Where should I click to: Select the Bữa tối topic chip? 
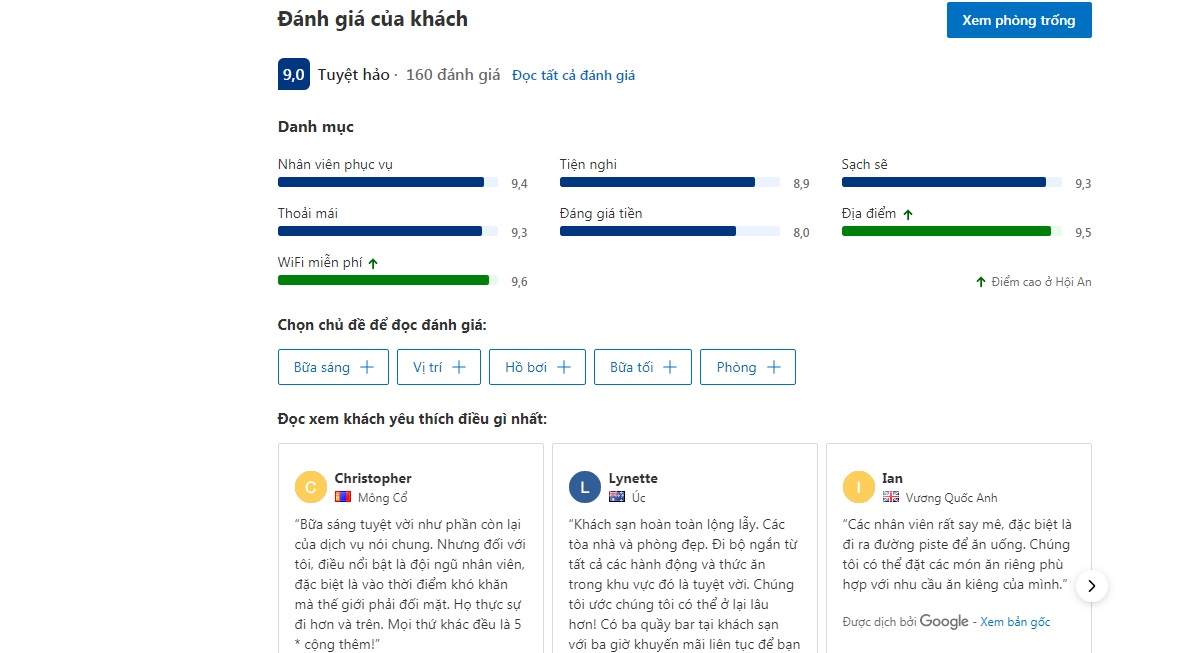point(643,367)
